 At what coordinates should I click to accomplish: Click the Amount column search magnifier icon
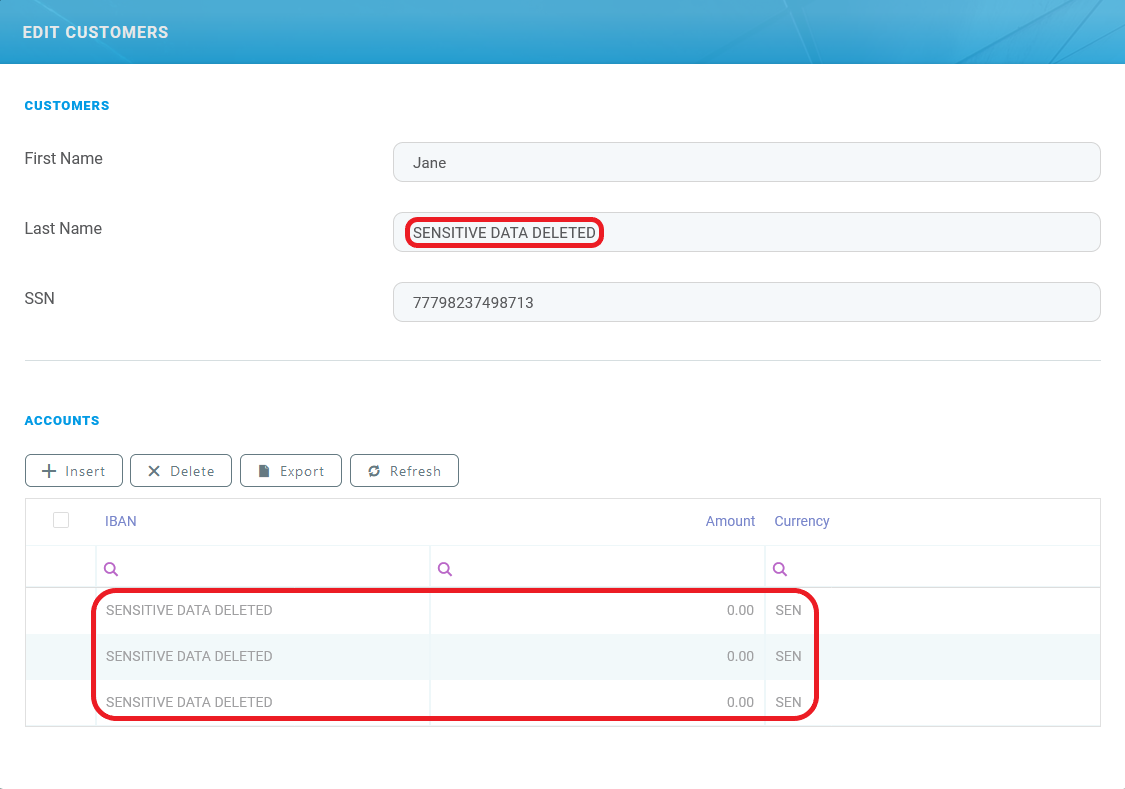445,569
